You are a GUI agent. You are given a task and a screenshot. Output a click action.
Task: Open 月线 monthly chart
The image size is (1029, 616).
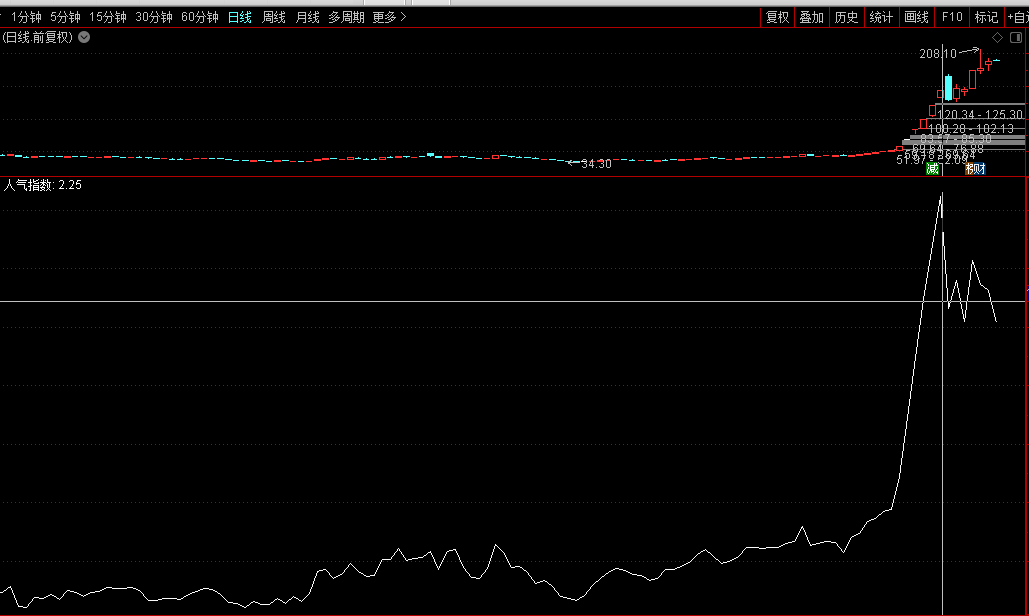click(307, 17)
